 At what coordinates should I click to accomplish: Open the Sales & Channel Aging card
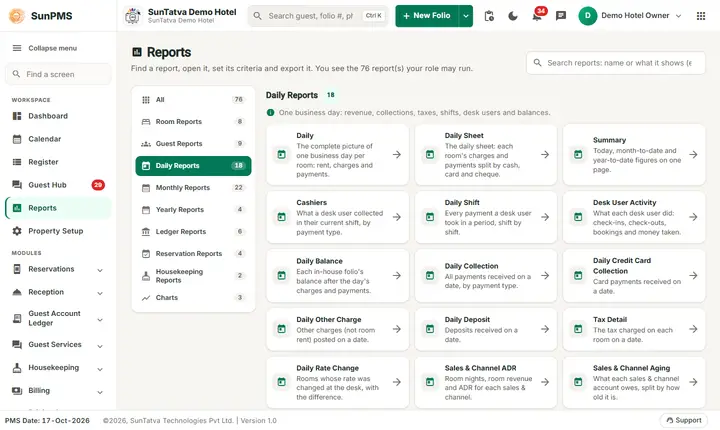634,382
